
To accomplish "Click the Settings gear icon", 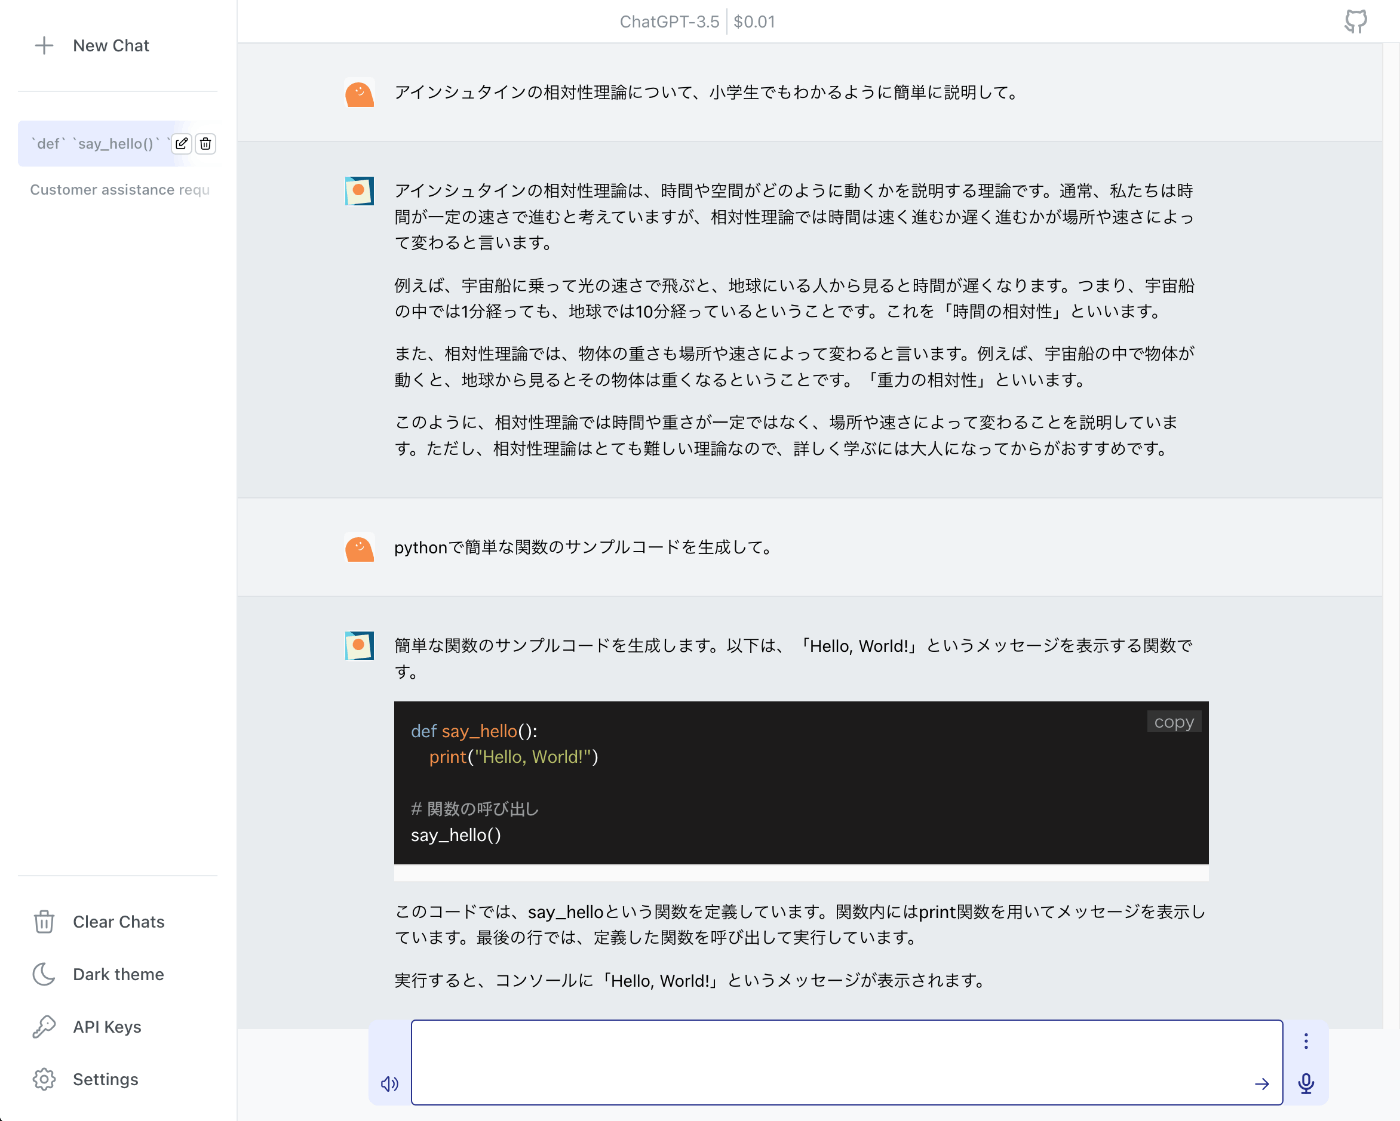I will coord(44,1079).
